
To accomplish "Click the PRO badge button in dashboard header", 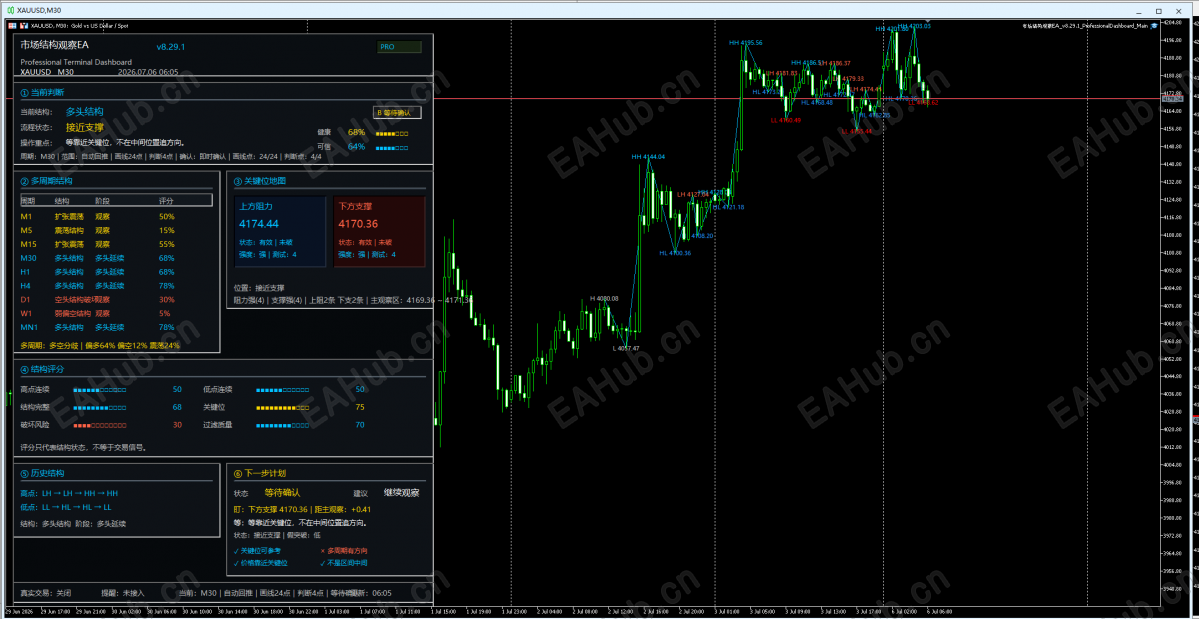I will click(399, 47).
